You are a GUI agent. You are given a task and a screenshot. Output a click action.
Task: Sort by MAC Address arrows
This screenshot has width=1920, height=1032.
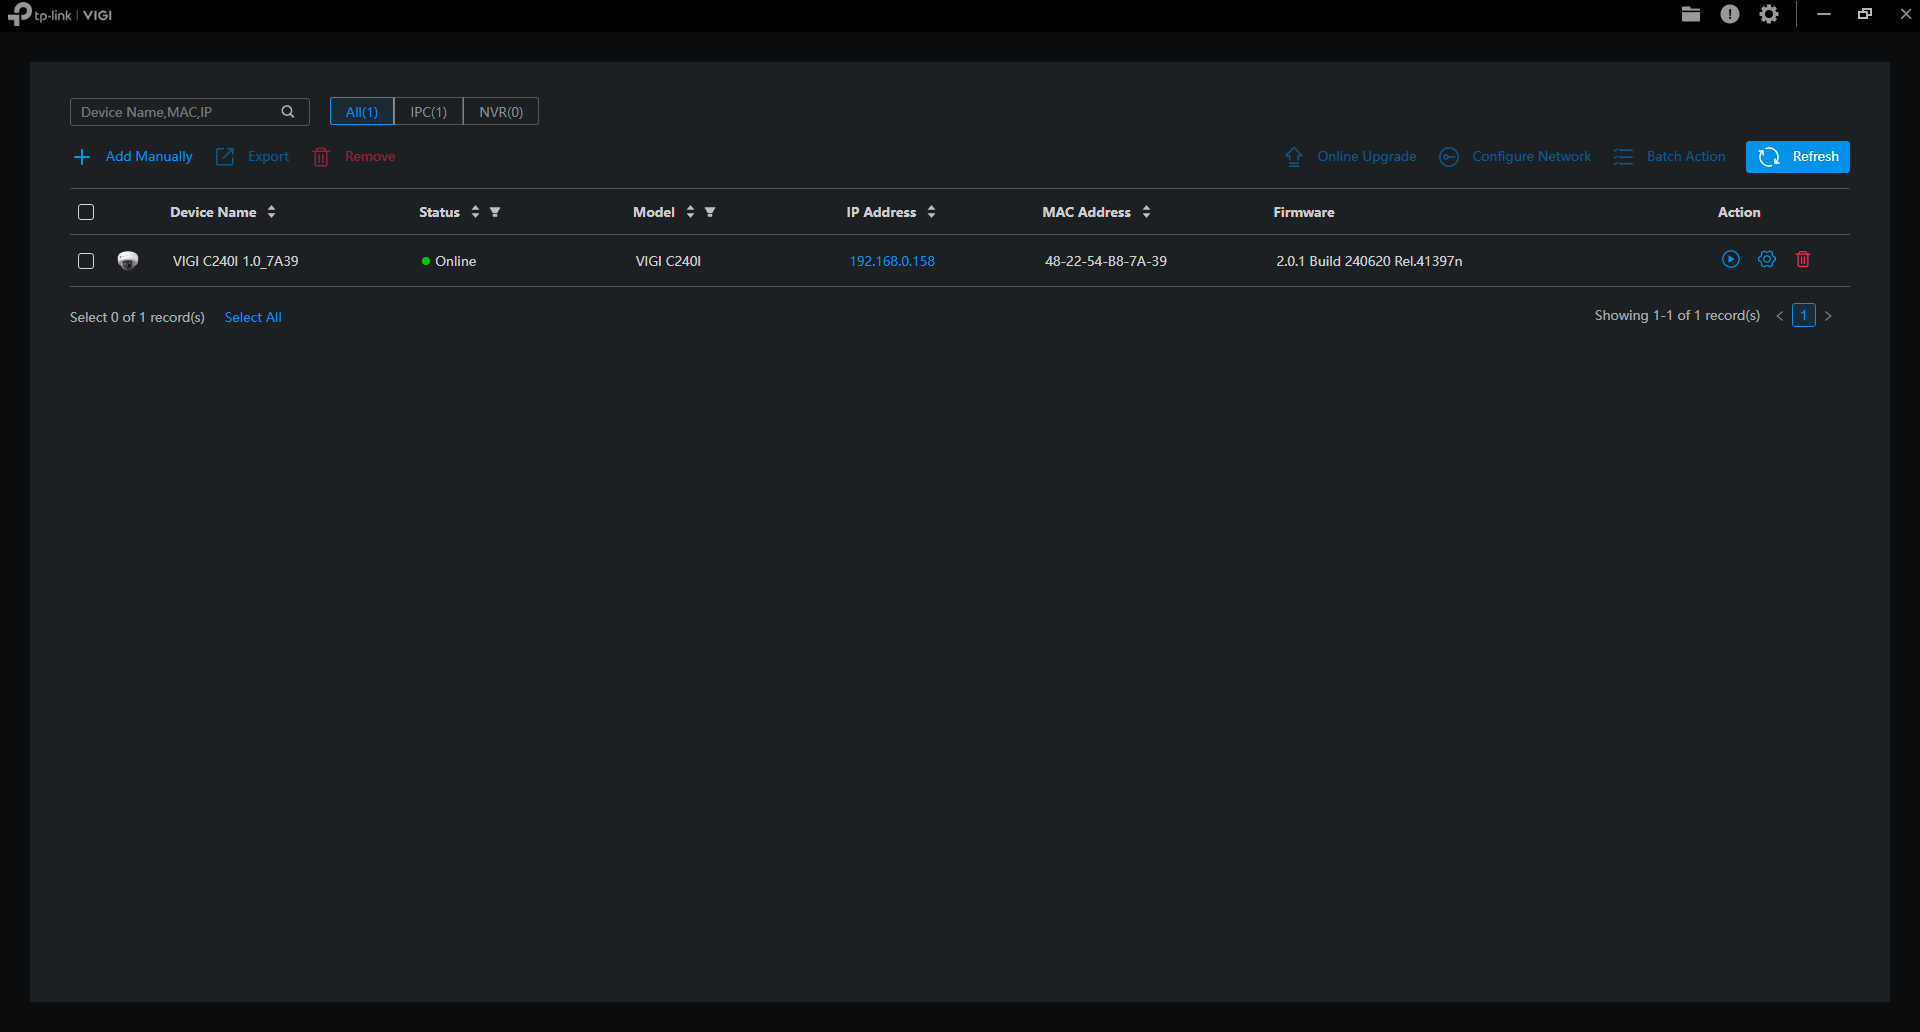coord(1146,212)
